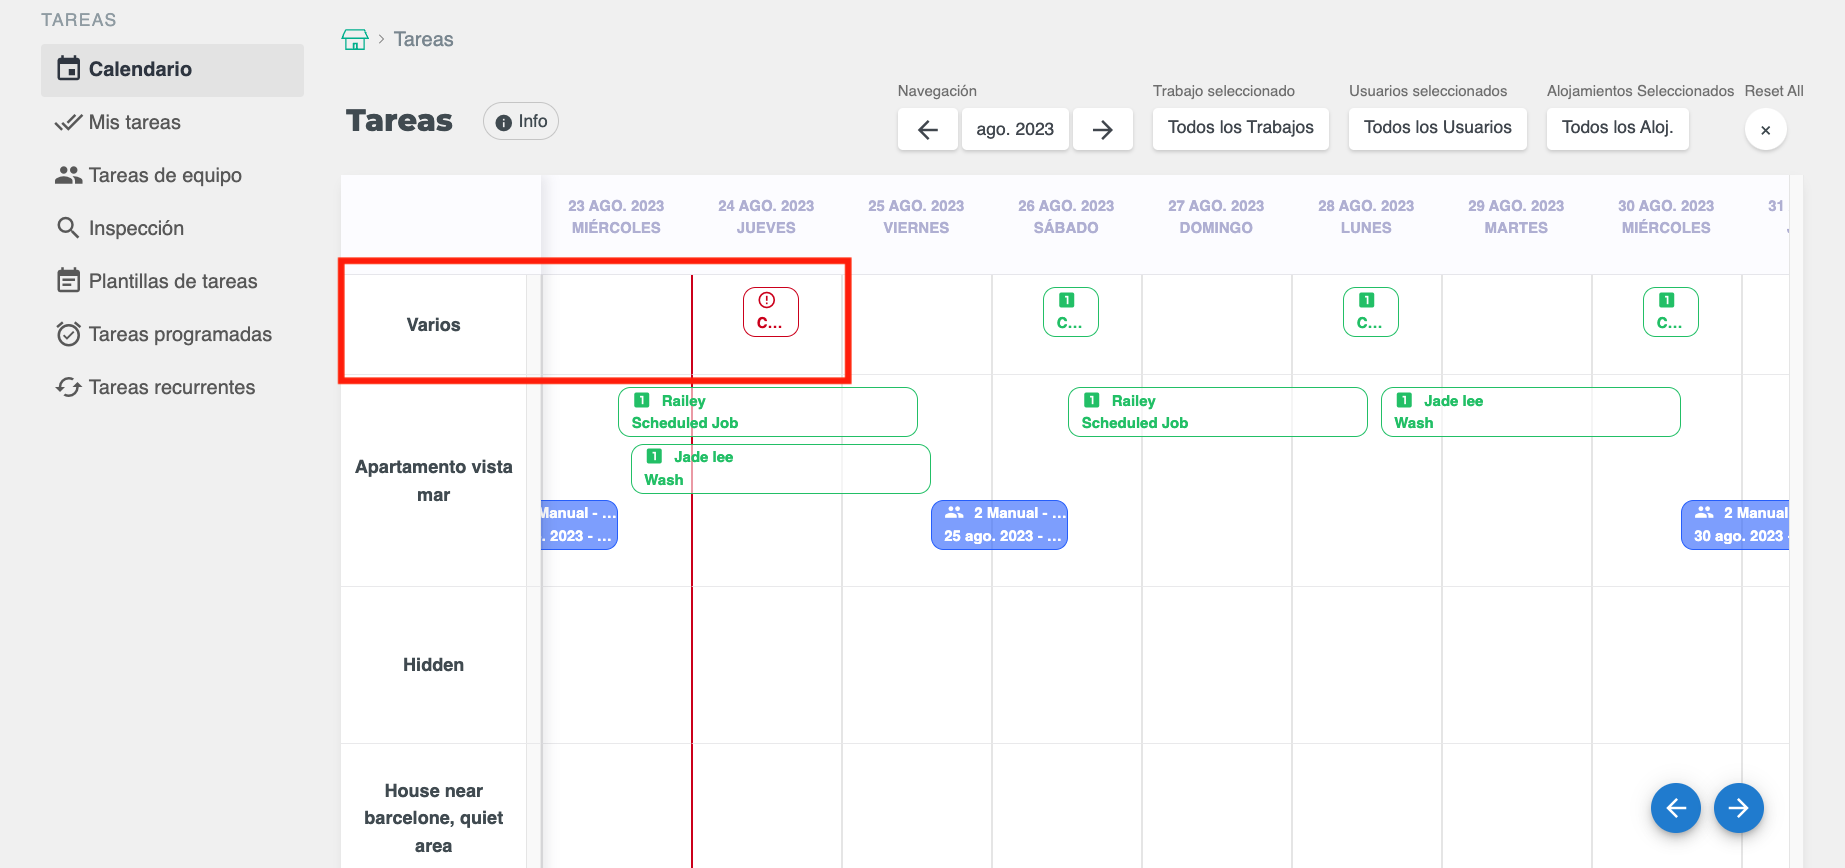Viewport: 1845px width, 868px height.
Task: Open the Info button beside Tareas
Action: click(521, 122)
